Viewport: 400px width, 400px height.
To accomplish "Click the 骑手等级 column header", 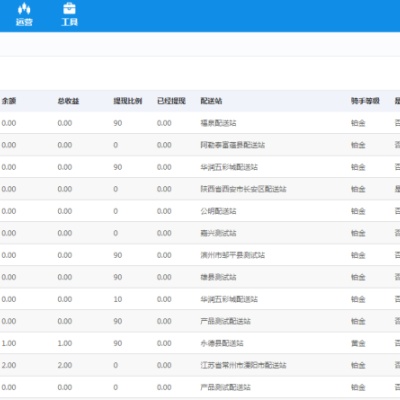I will coord(365,101).
